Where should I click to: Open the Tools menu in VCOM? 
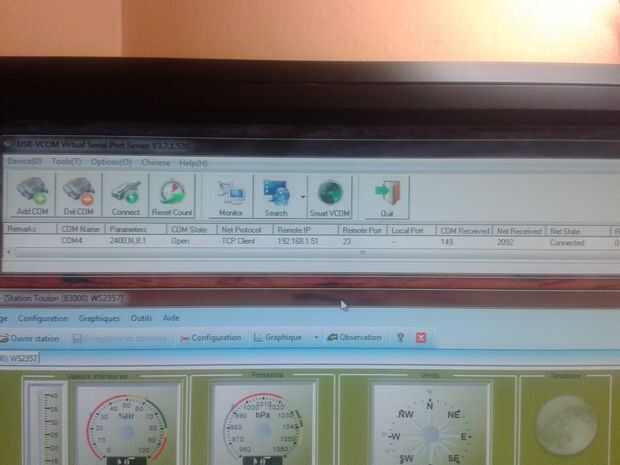click(66, 162)
